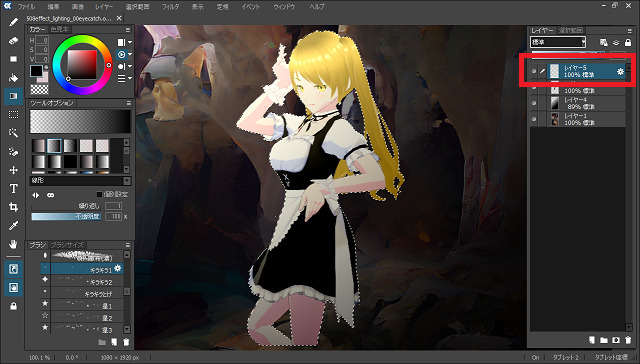Image resolution: width=640 pixels, height=364 pixels.
Task: Click the gradient reverse arrows icon
Action: coord(36,195)
